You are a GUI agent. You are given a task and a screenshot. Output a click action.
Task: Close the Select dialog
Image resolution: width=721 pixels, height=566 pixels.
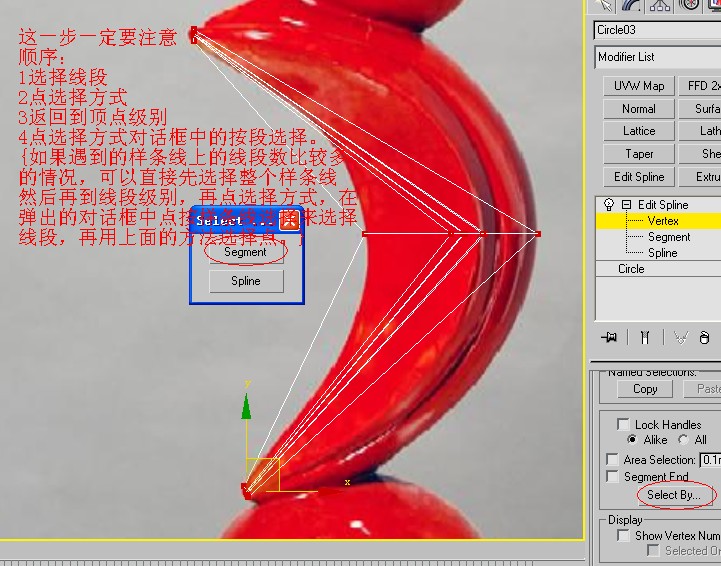coord(289,221)
